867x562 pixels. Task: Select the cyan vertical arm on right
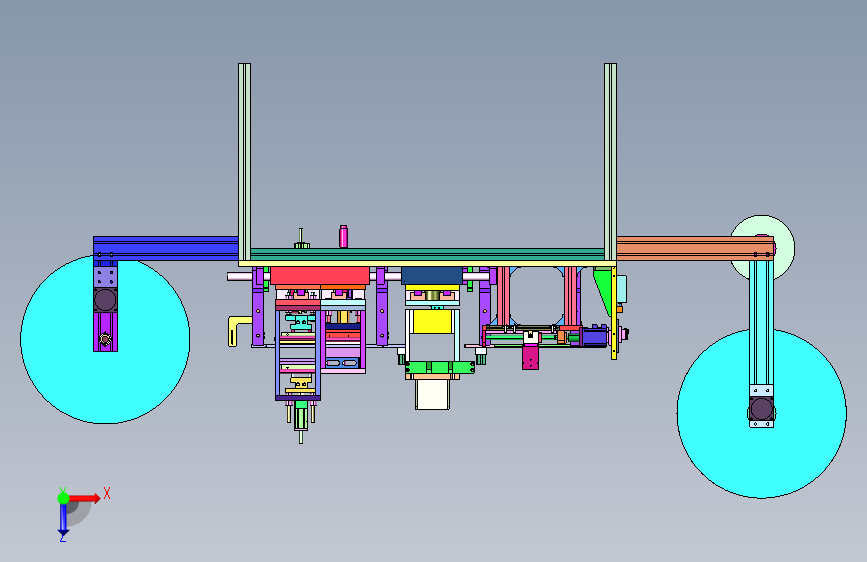point(761,323)
